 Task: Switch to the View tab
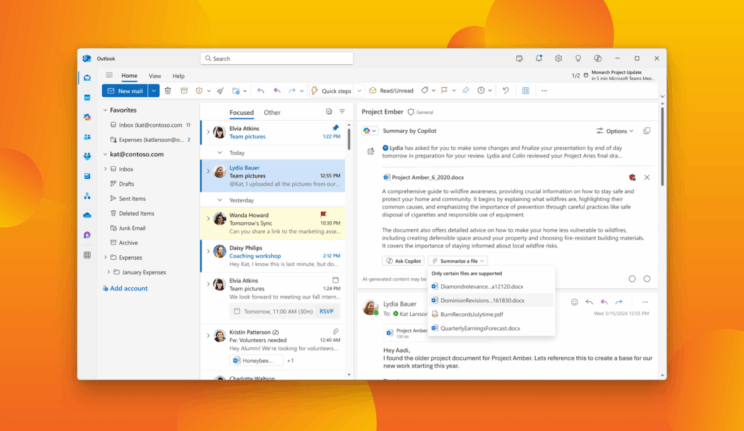pos(155,76)
